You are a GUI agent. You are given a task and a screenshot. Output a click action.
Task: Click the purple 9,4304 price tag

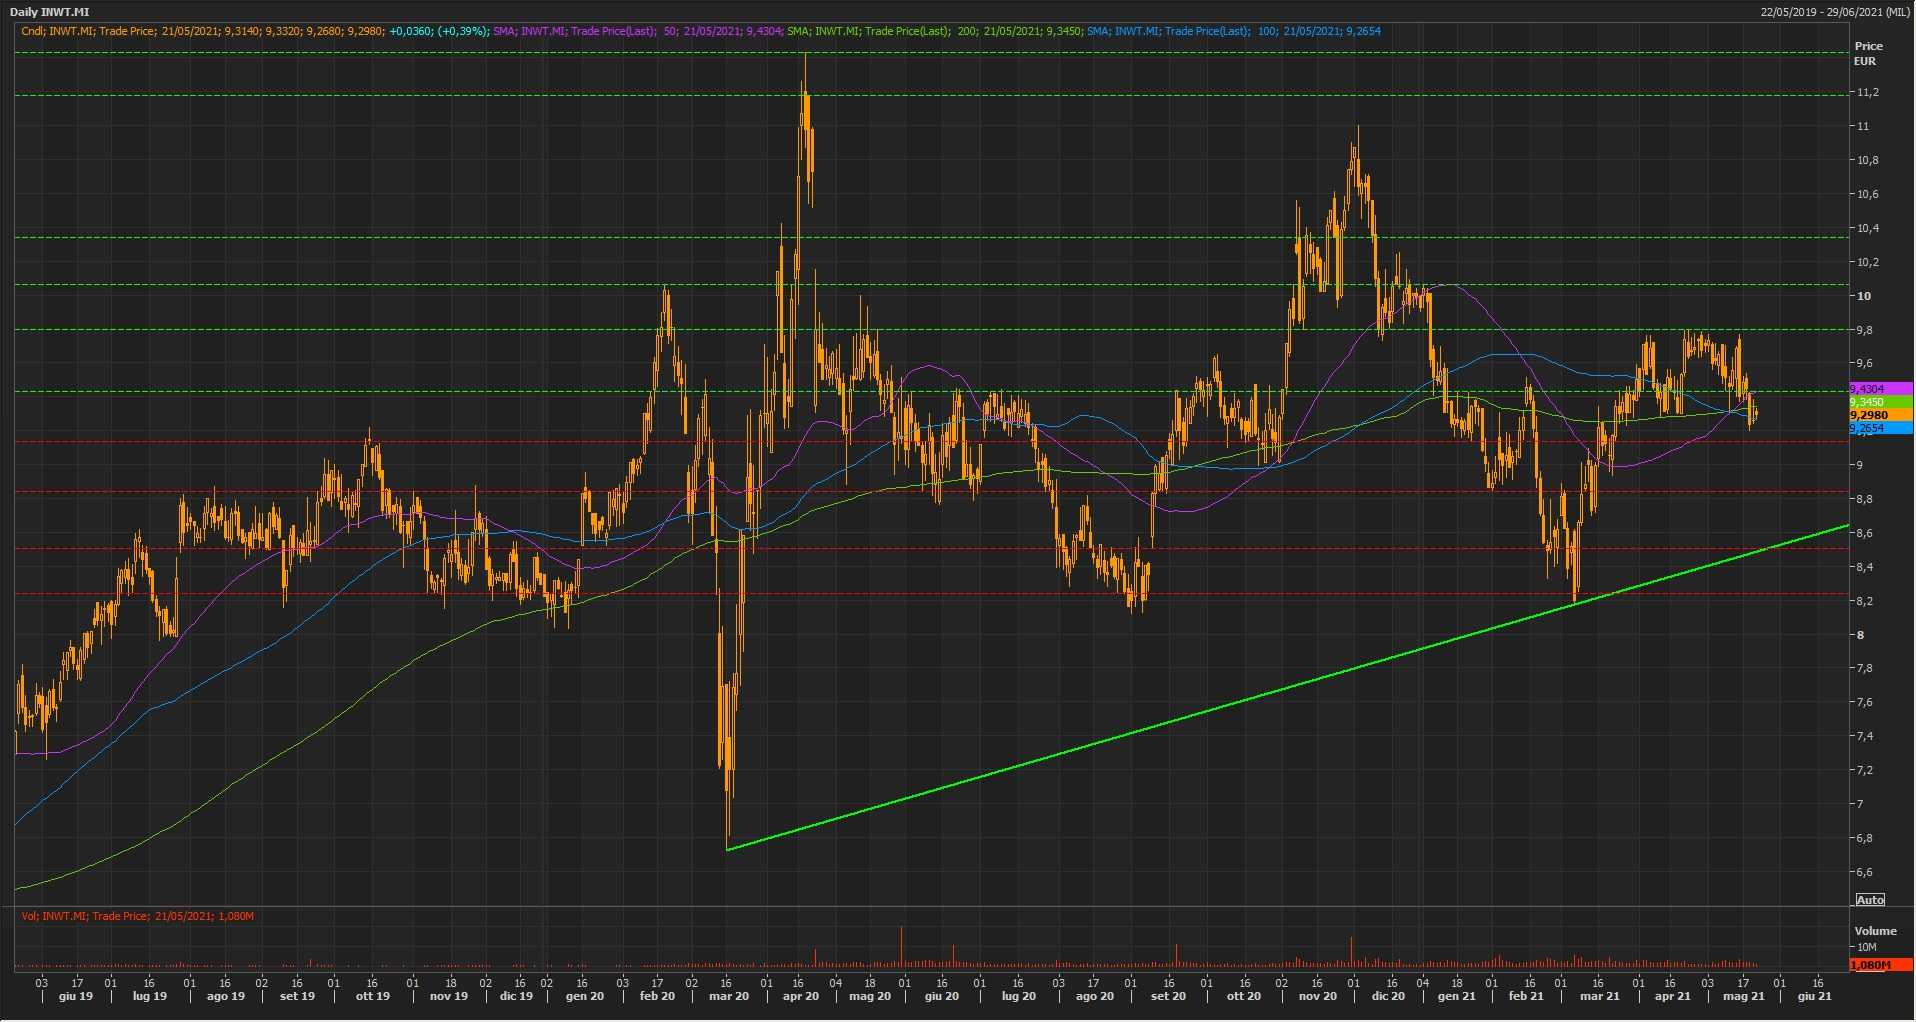pos(1878,389)
